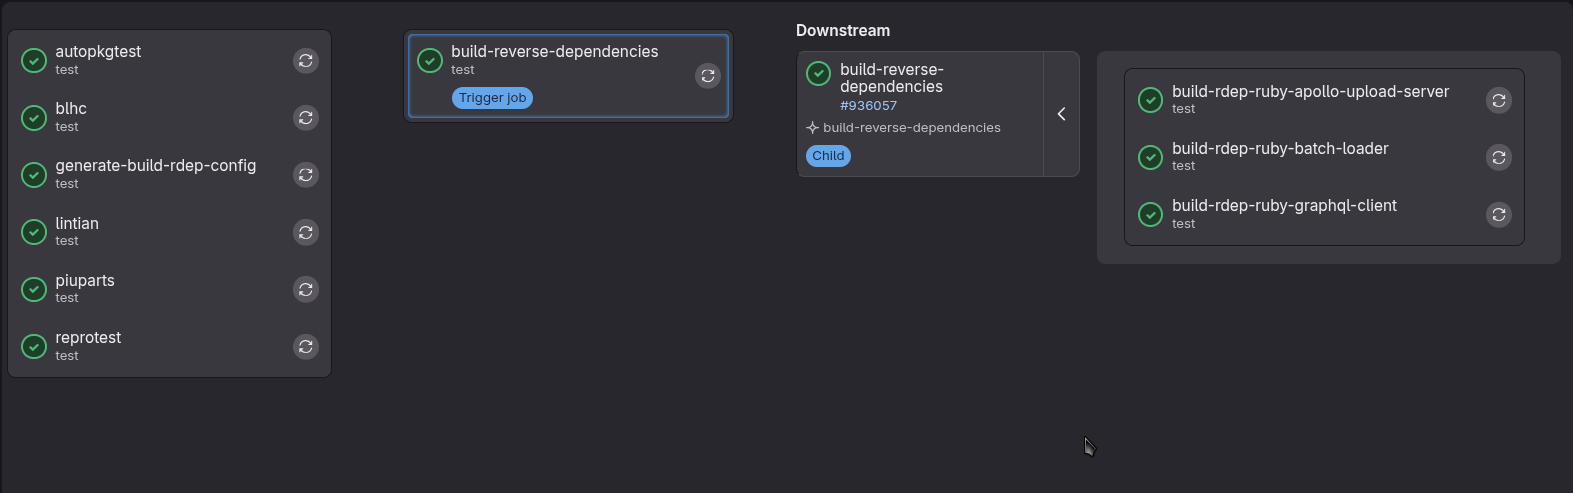
Task: Click the Child pipeline badge
Action: tap(828, 156)
